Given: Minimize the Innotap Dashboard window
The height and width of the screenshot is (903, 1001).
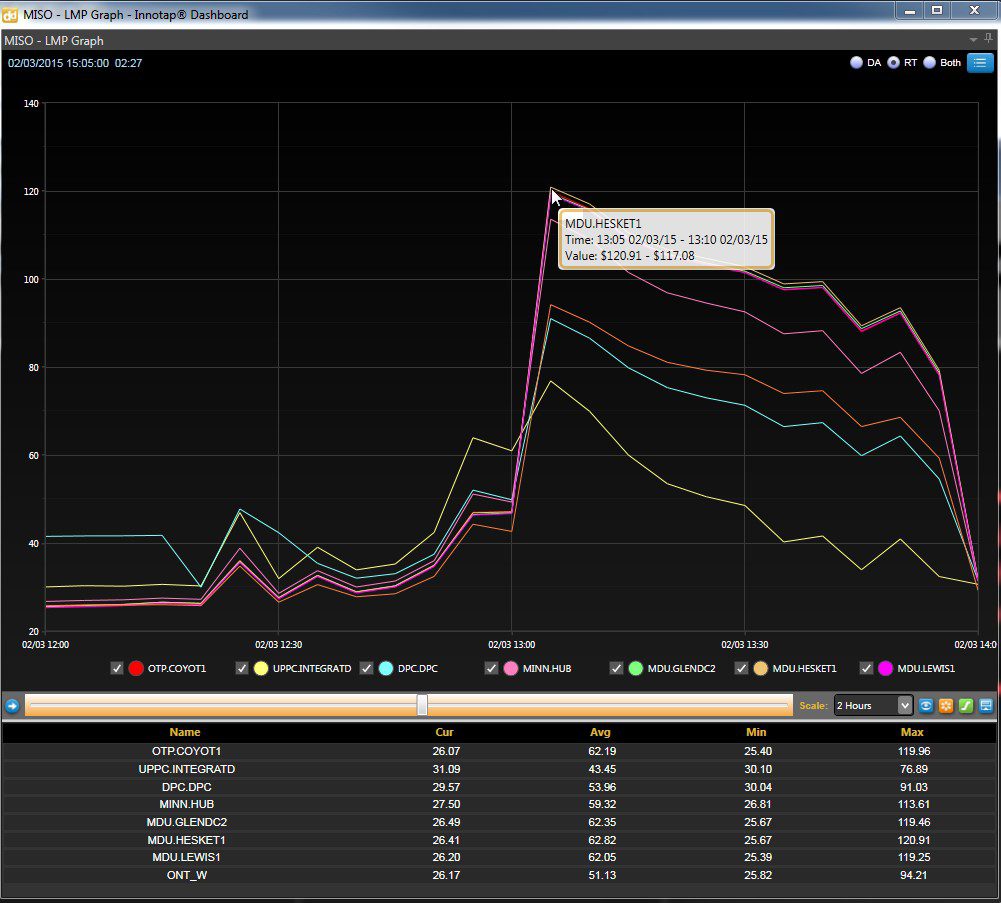Looking at the screenshot, I should [909, 10].
